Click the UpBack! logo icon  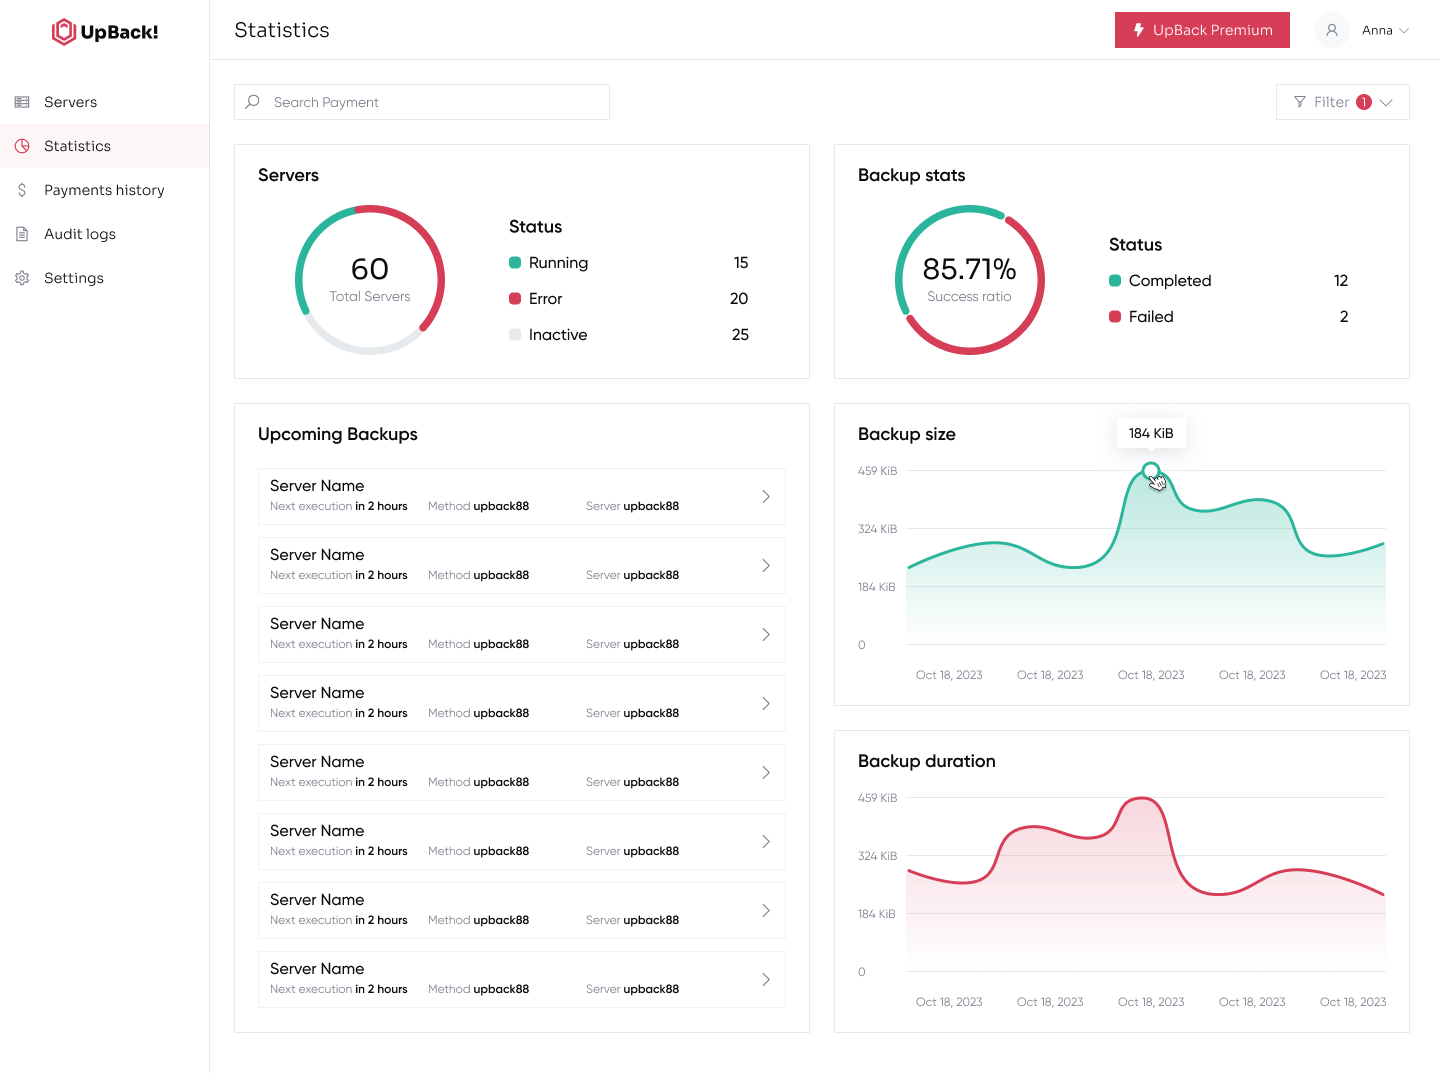[x=64, y=32]
